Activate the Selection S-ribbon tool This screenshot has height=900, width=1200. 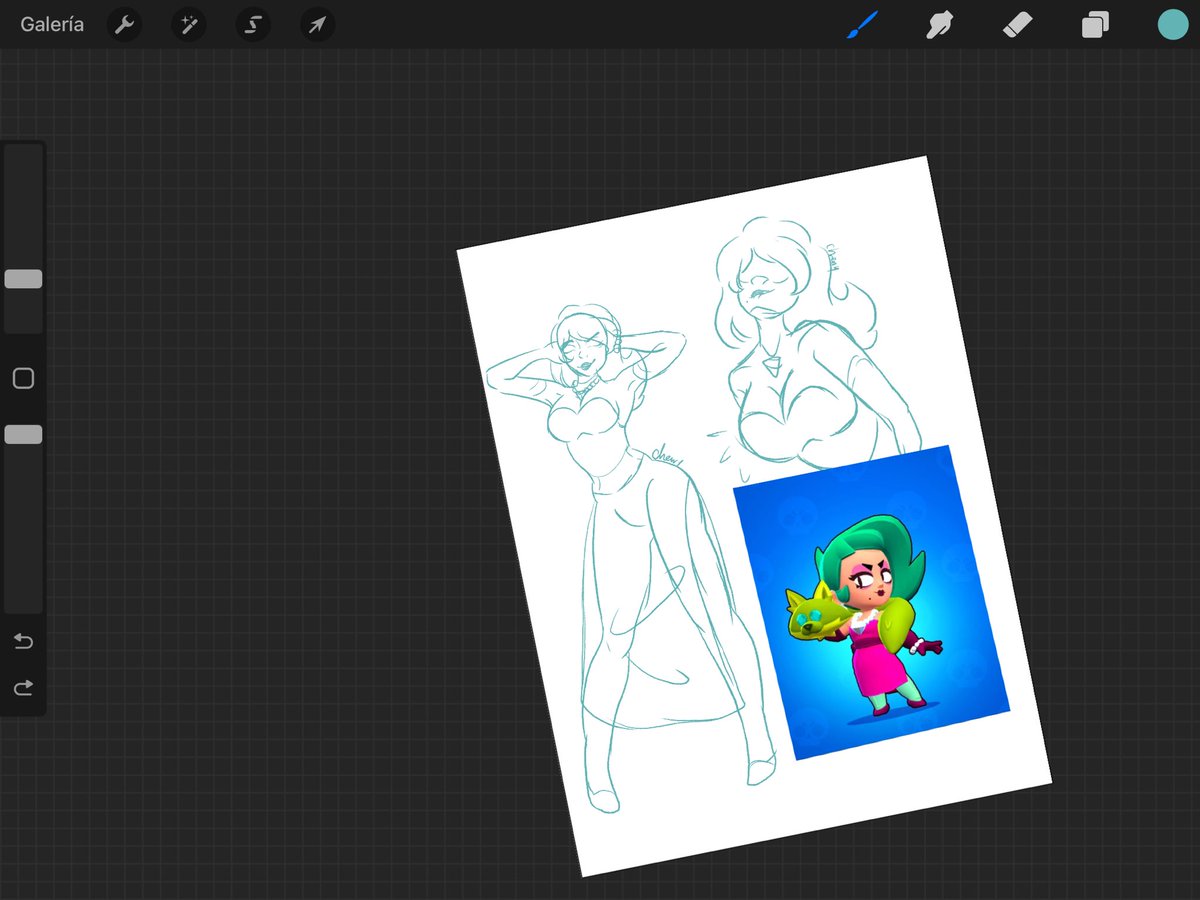coord(253,25)
